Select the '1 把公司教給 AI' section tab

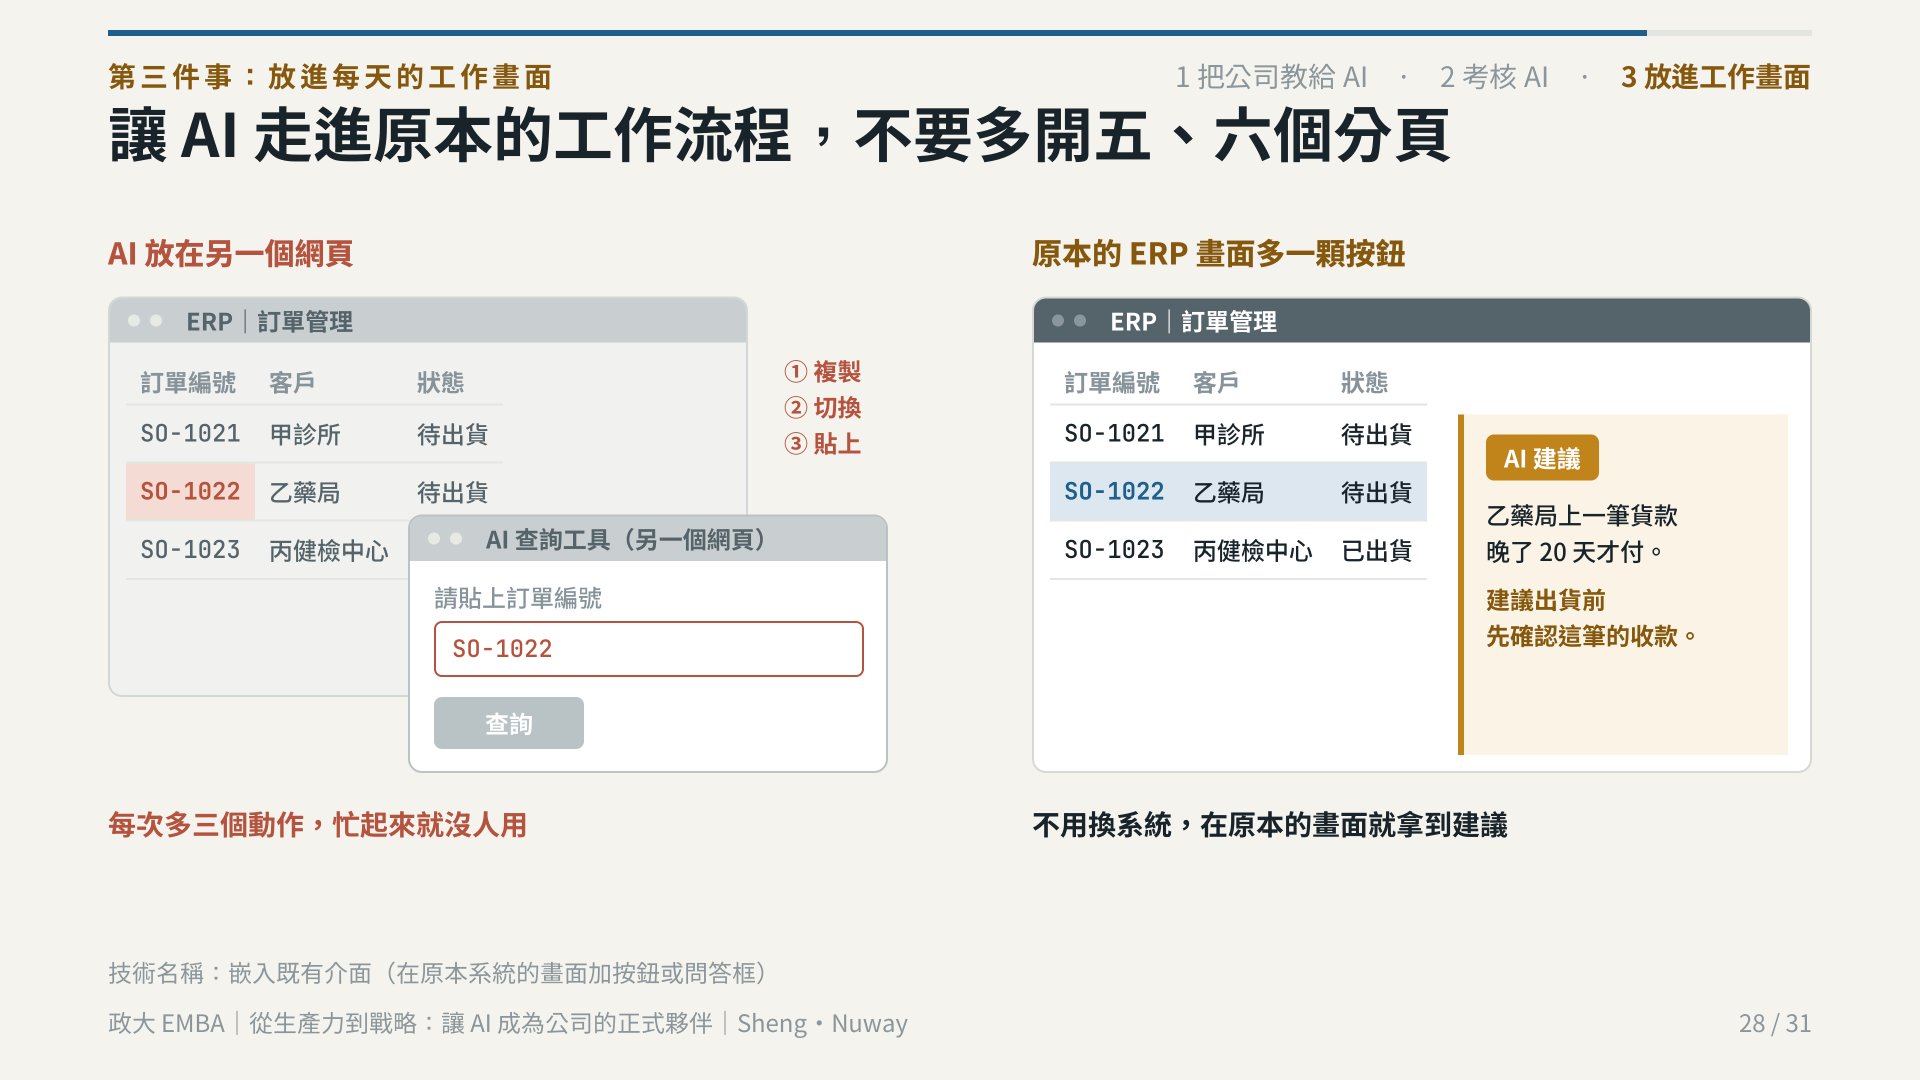(1271, 77)
